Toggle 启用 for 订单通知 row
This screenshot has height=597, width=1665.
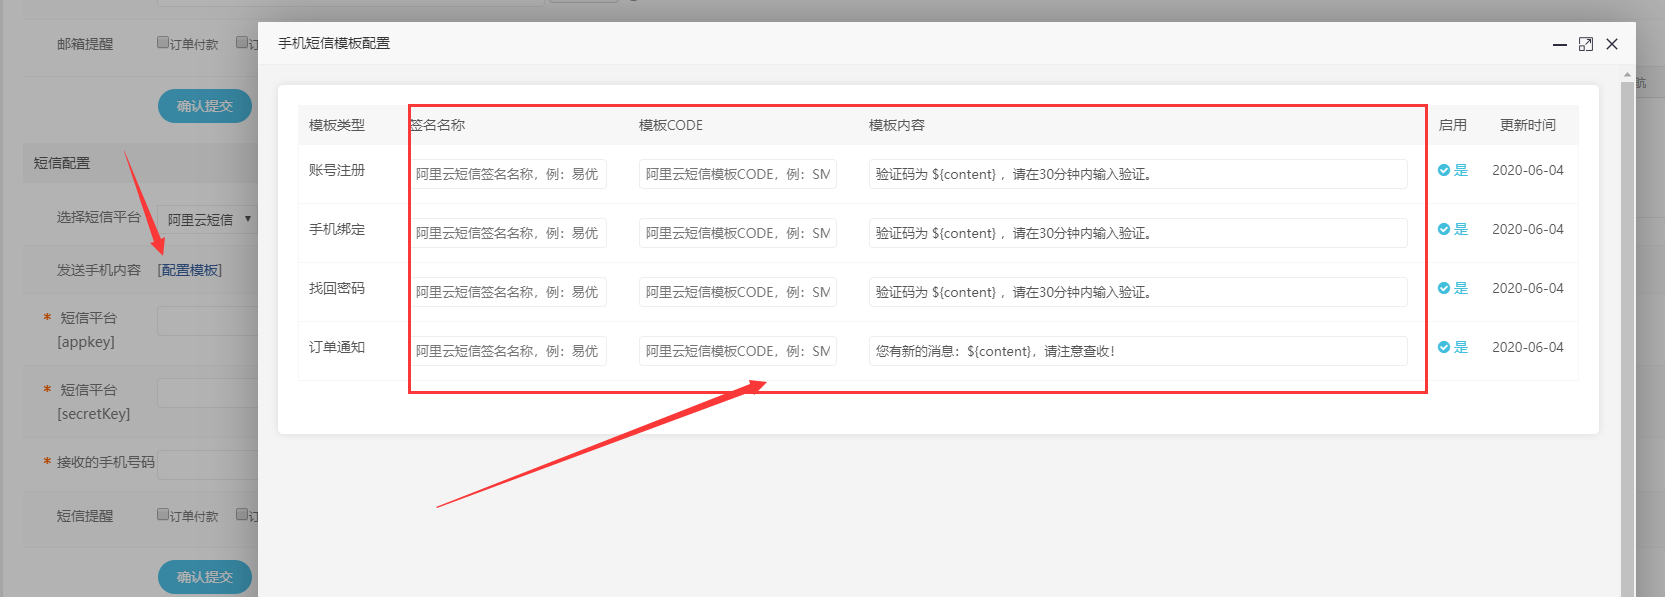pyautogui.click(x=1453, y=347)
